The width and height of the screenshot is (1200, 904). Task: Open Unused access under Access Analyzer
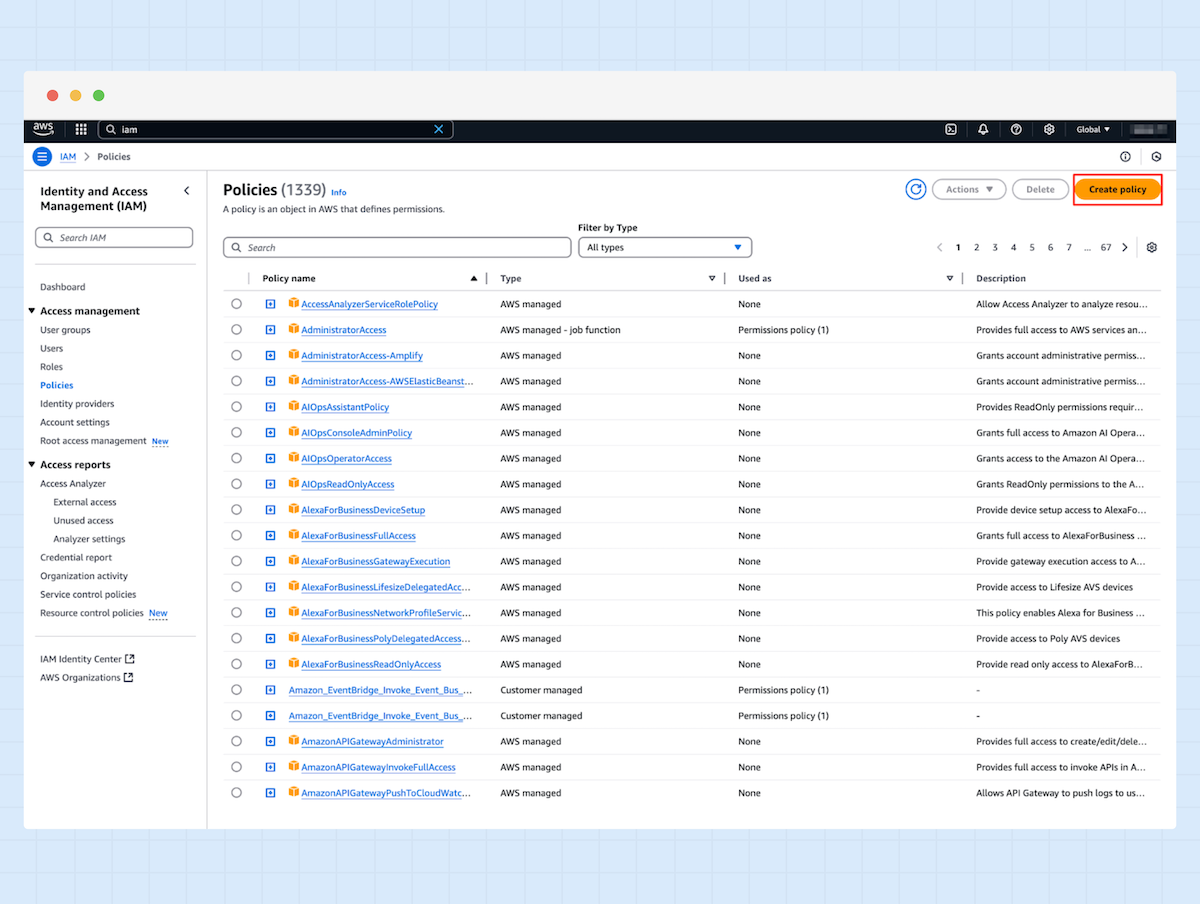point(83,520)
